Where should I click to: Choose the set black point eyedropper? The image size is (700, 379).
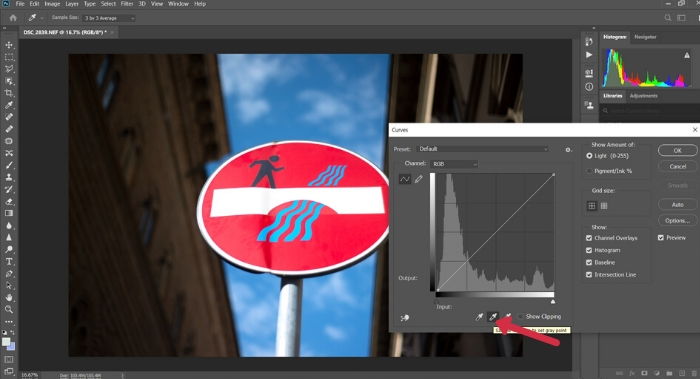(x=479, y=317)
